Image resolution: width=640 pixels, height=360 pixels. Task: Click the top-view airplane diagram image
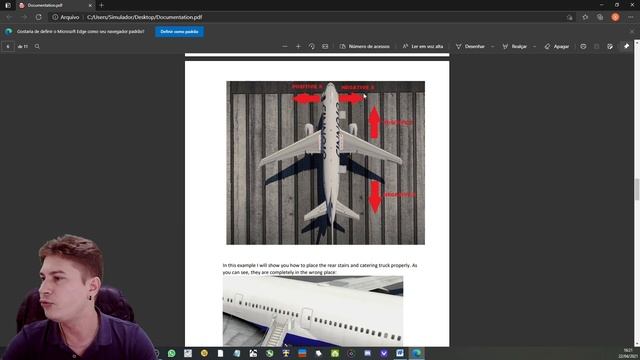tap(326, 163)
